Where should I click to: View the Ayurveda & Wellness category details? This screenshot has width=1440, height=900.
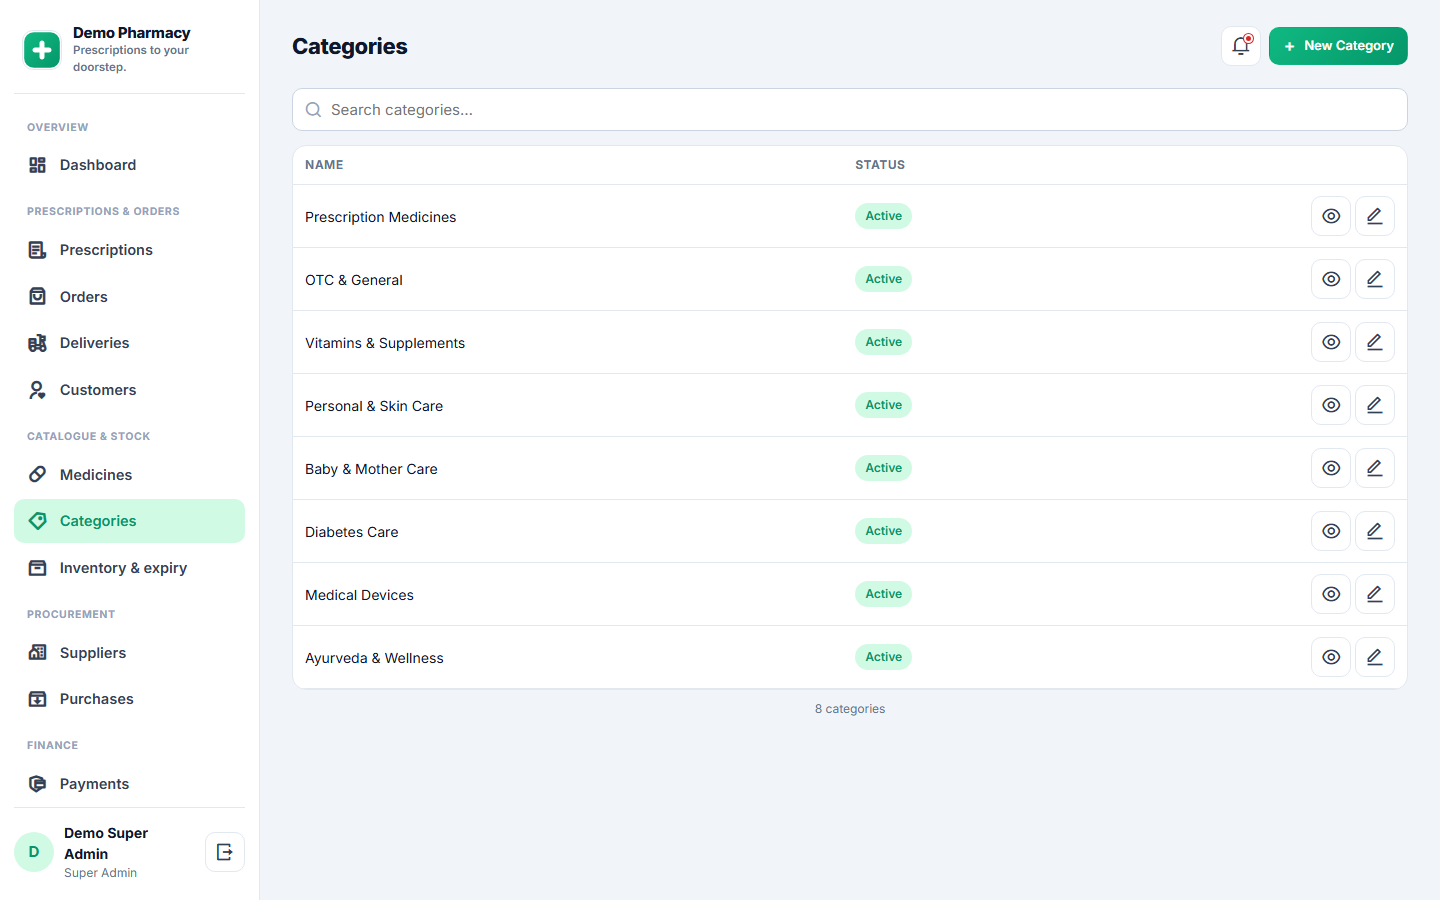click(x=1331, y=657)
